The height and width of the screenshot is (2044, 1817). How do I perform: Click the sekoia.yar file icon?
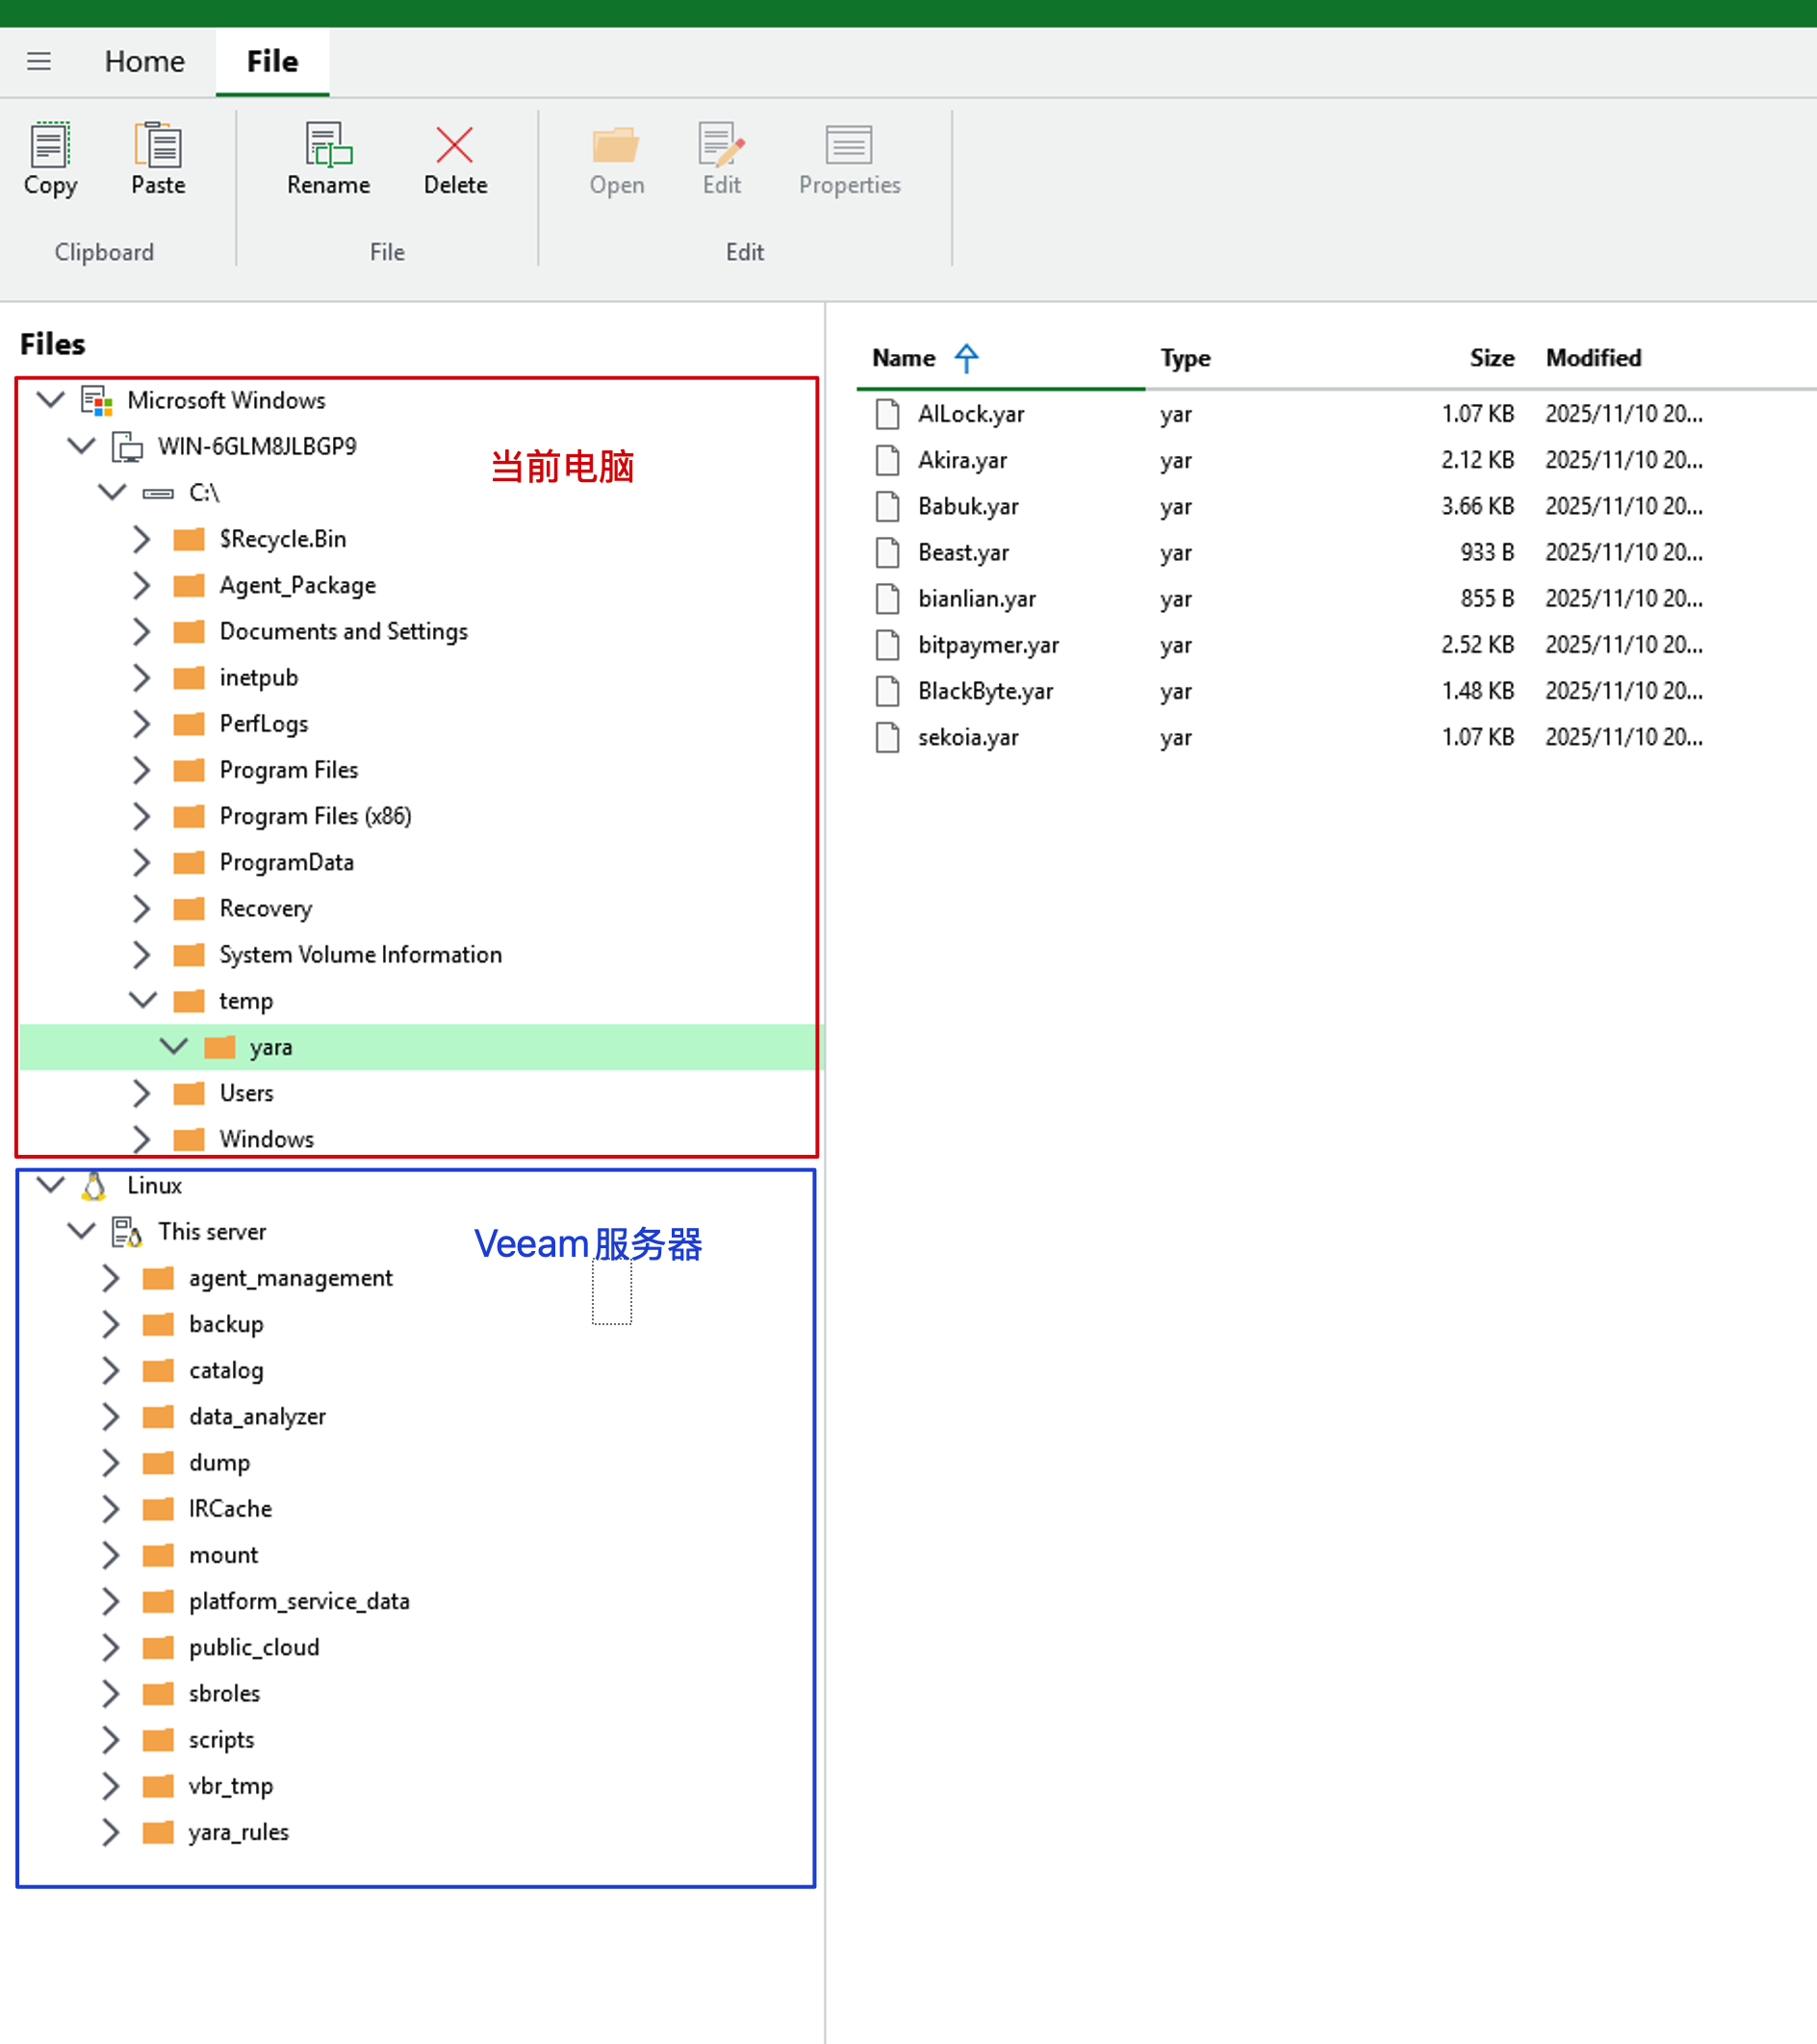coord(887,737)
